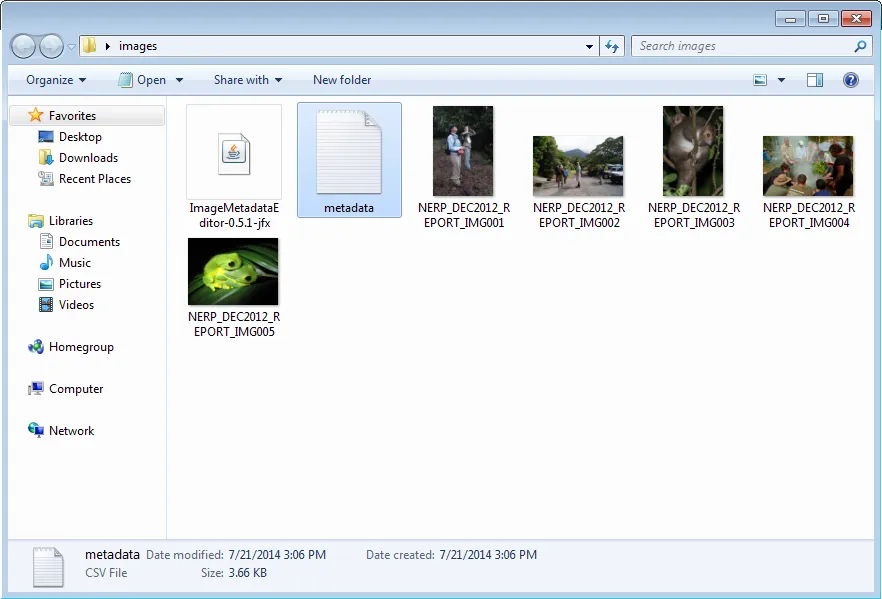Open the Documents library
The image size is (882, 599).
click(89, 242)
